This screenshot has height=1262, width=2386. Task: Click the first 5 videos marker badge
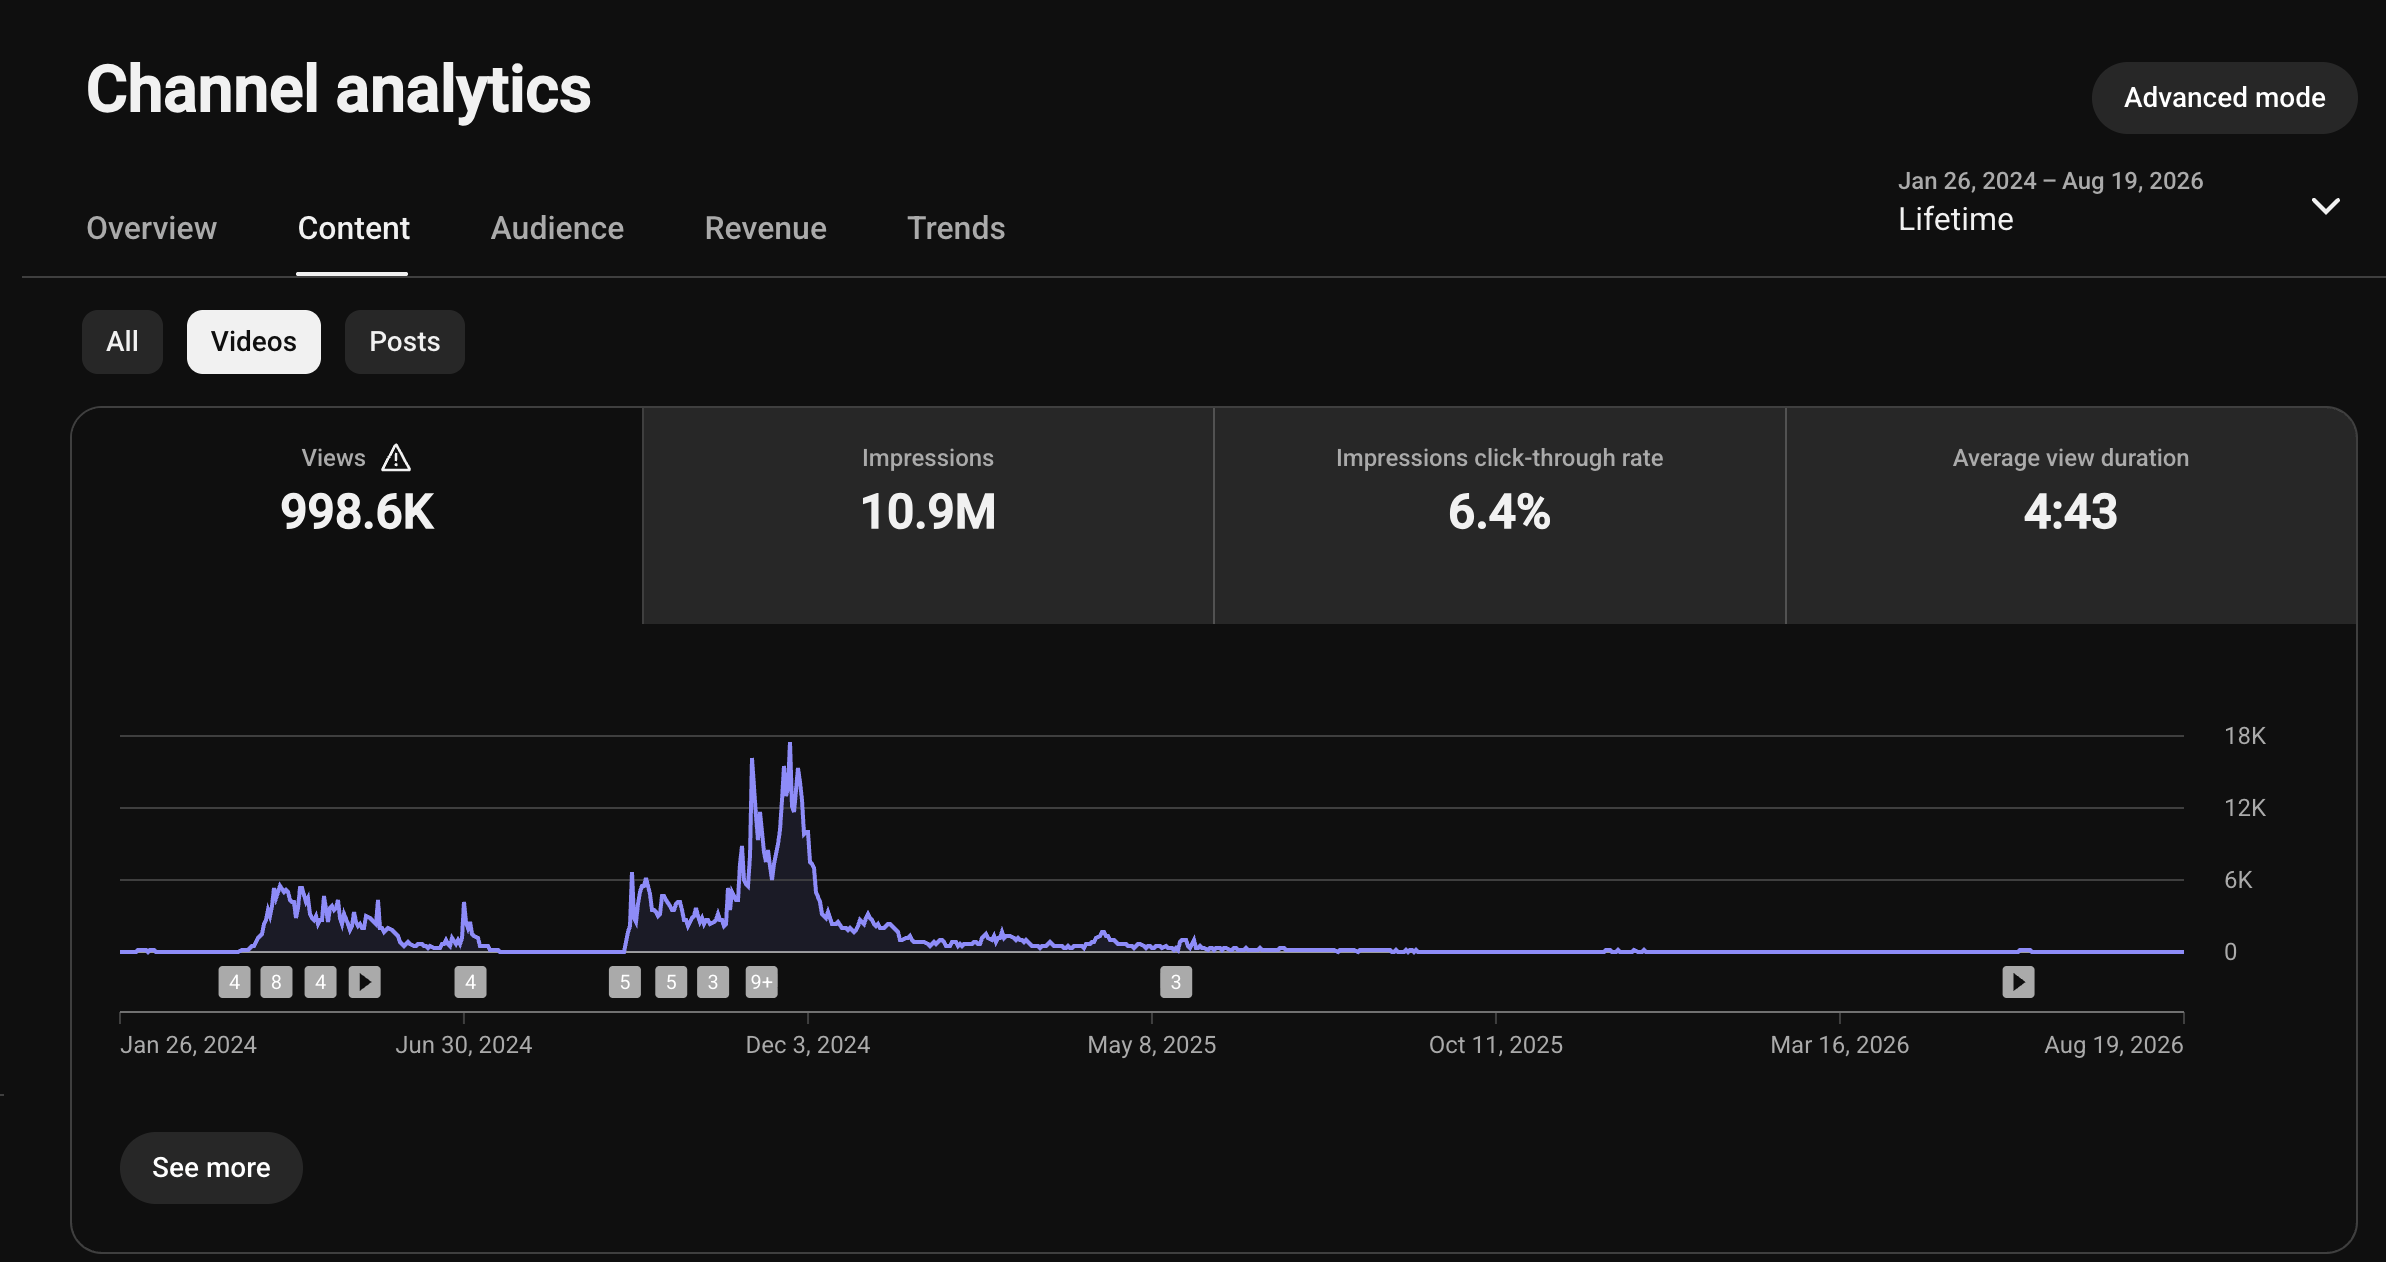[625, 982]
